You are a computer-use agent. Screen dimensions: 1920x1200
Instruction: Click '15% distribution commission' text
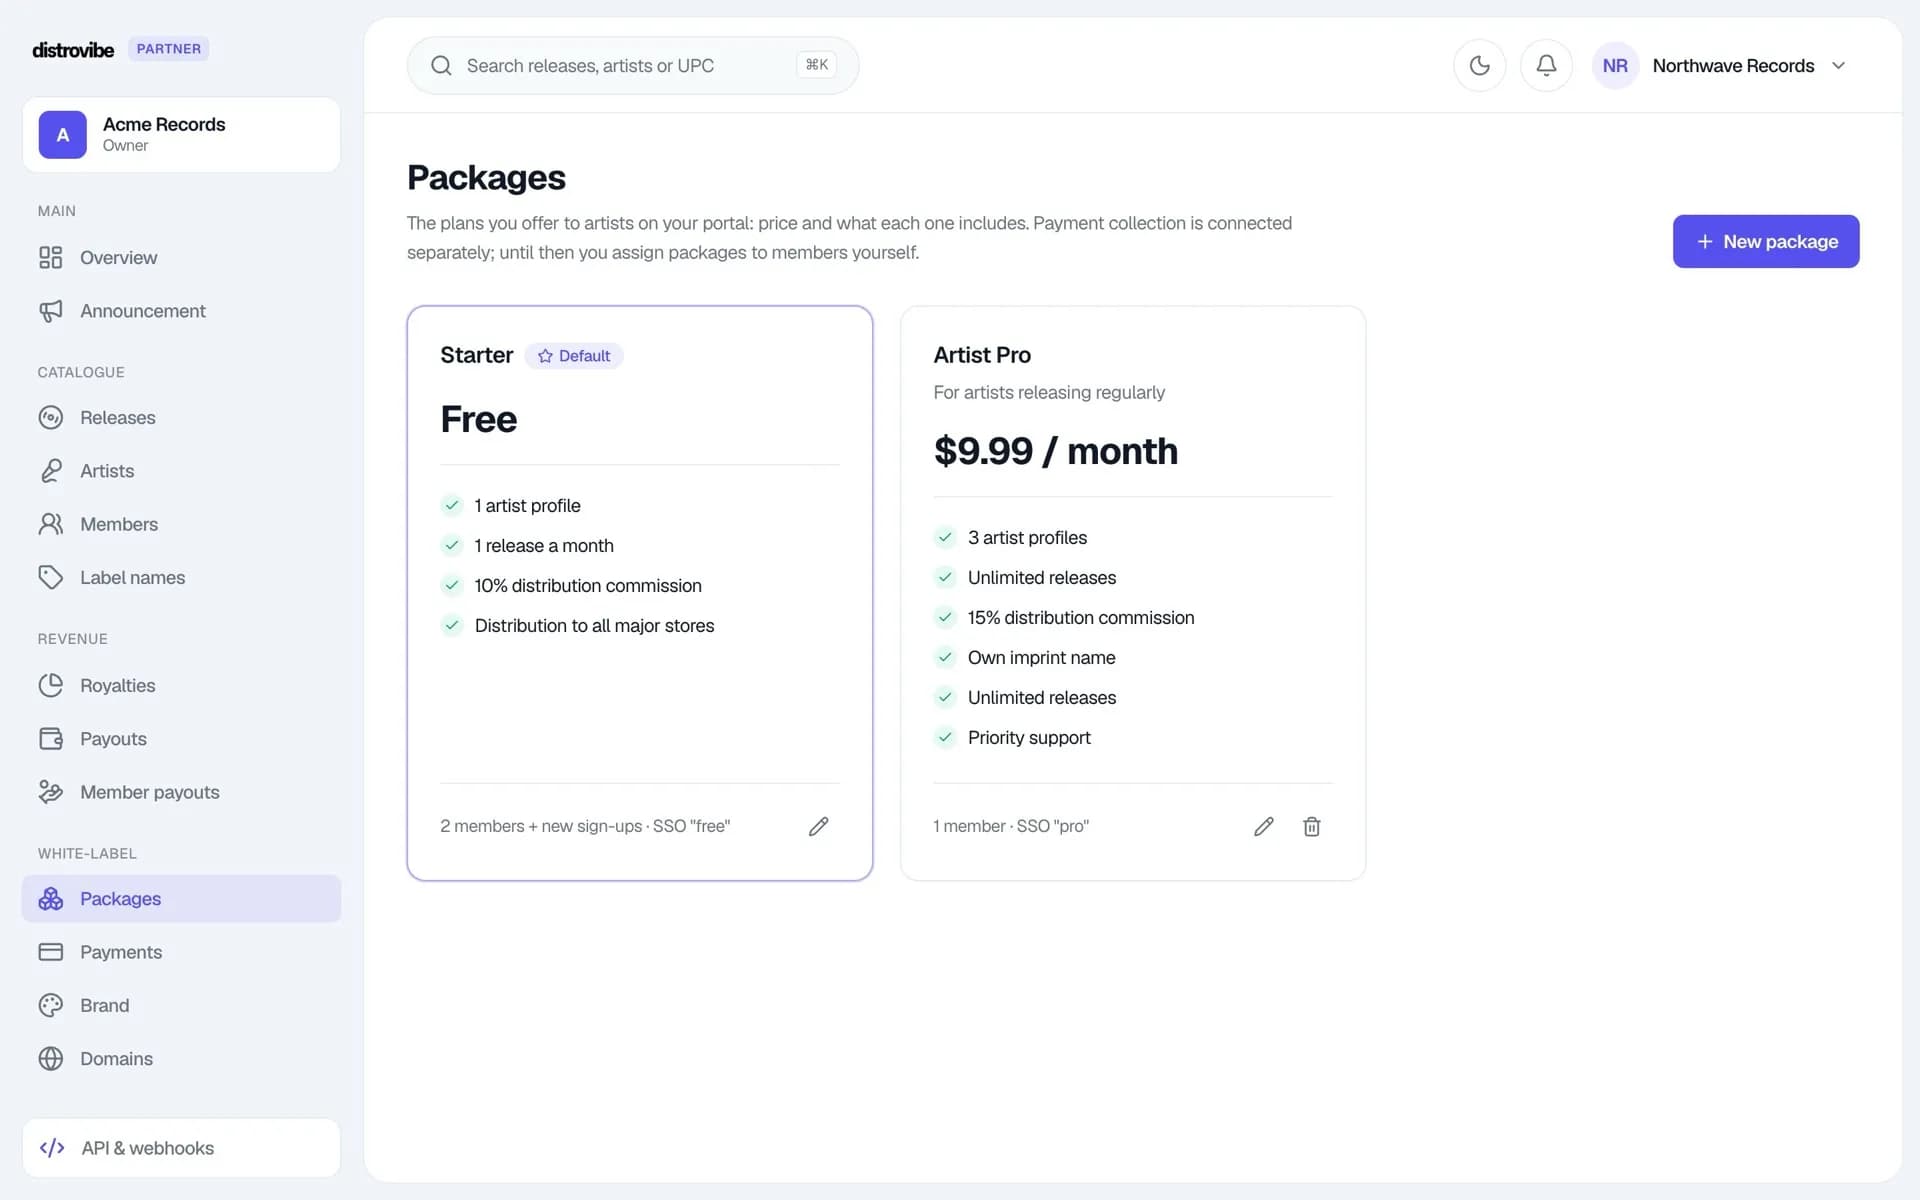[1081, 618]
